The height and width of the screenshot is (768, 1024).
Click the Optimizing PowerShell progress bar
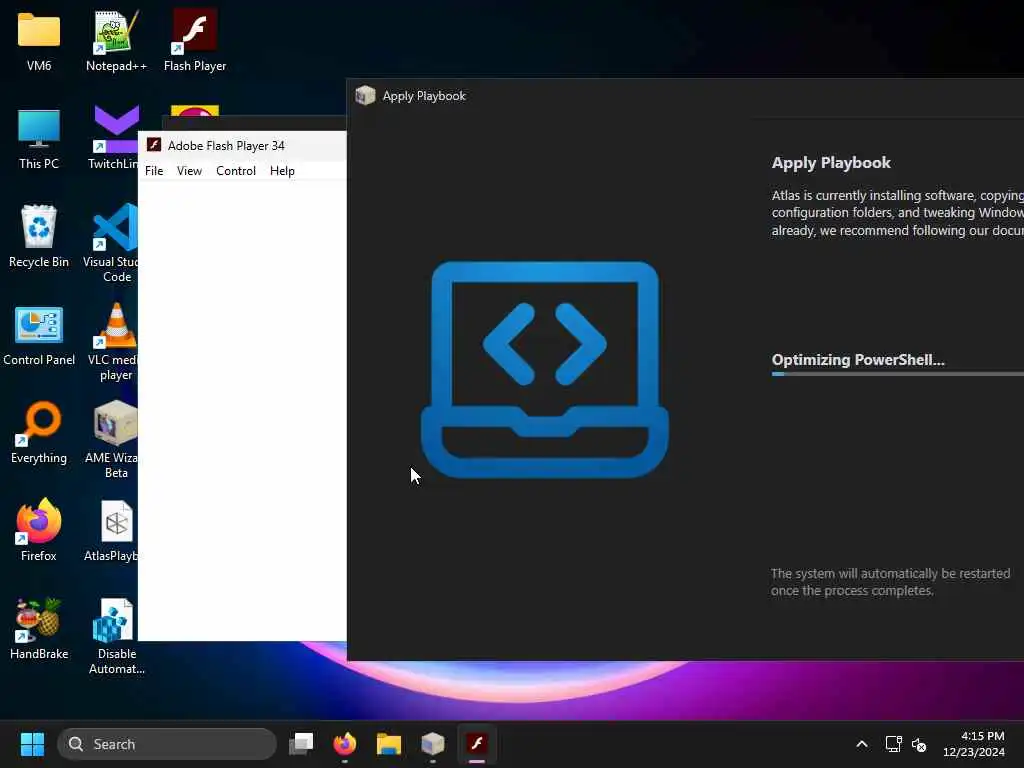click(897, 374)
